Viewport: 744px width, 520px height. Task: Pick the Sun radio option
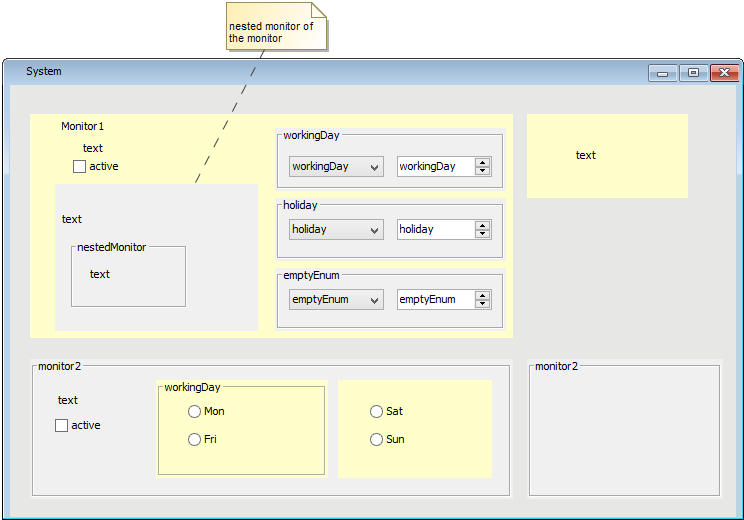[x=376, y=440]
